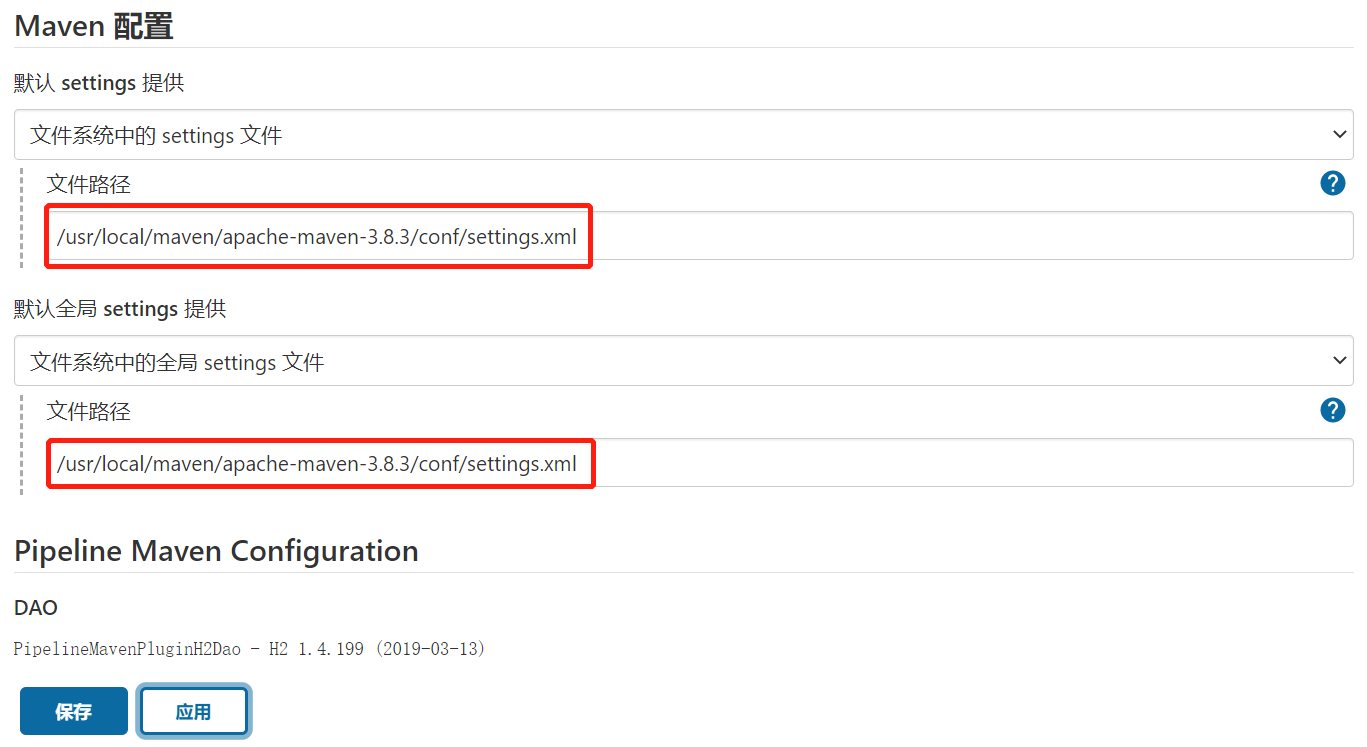The image size is (1367, 747).
Task: Click 文件路径 label under global settings
Action: [89, 411]
